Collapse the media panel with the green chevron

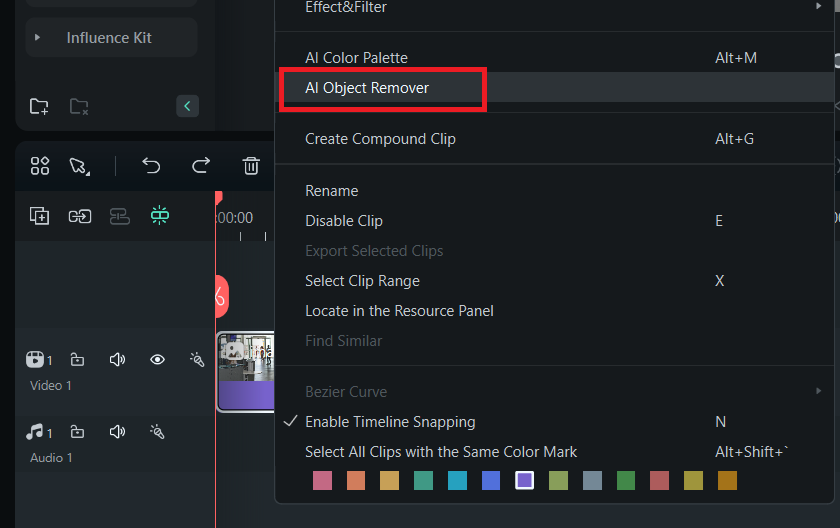187,106
